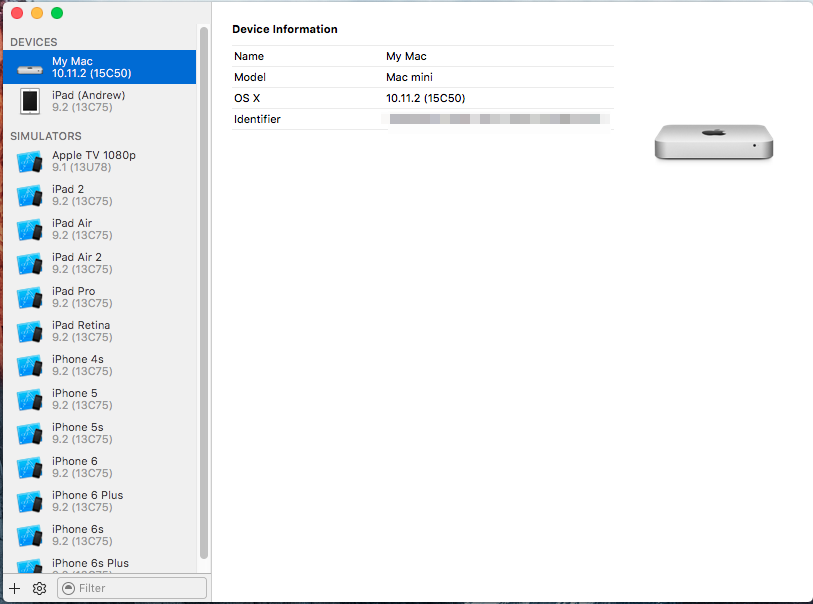The width and height of the screenshot is (813, 604).
Task: Close the window with red button
Action: [x=17, y=13]
